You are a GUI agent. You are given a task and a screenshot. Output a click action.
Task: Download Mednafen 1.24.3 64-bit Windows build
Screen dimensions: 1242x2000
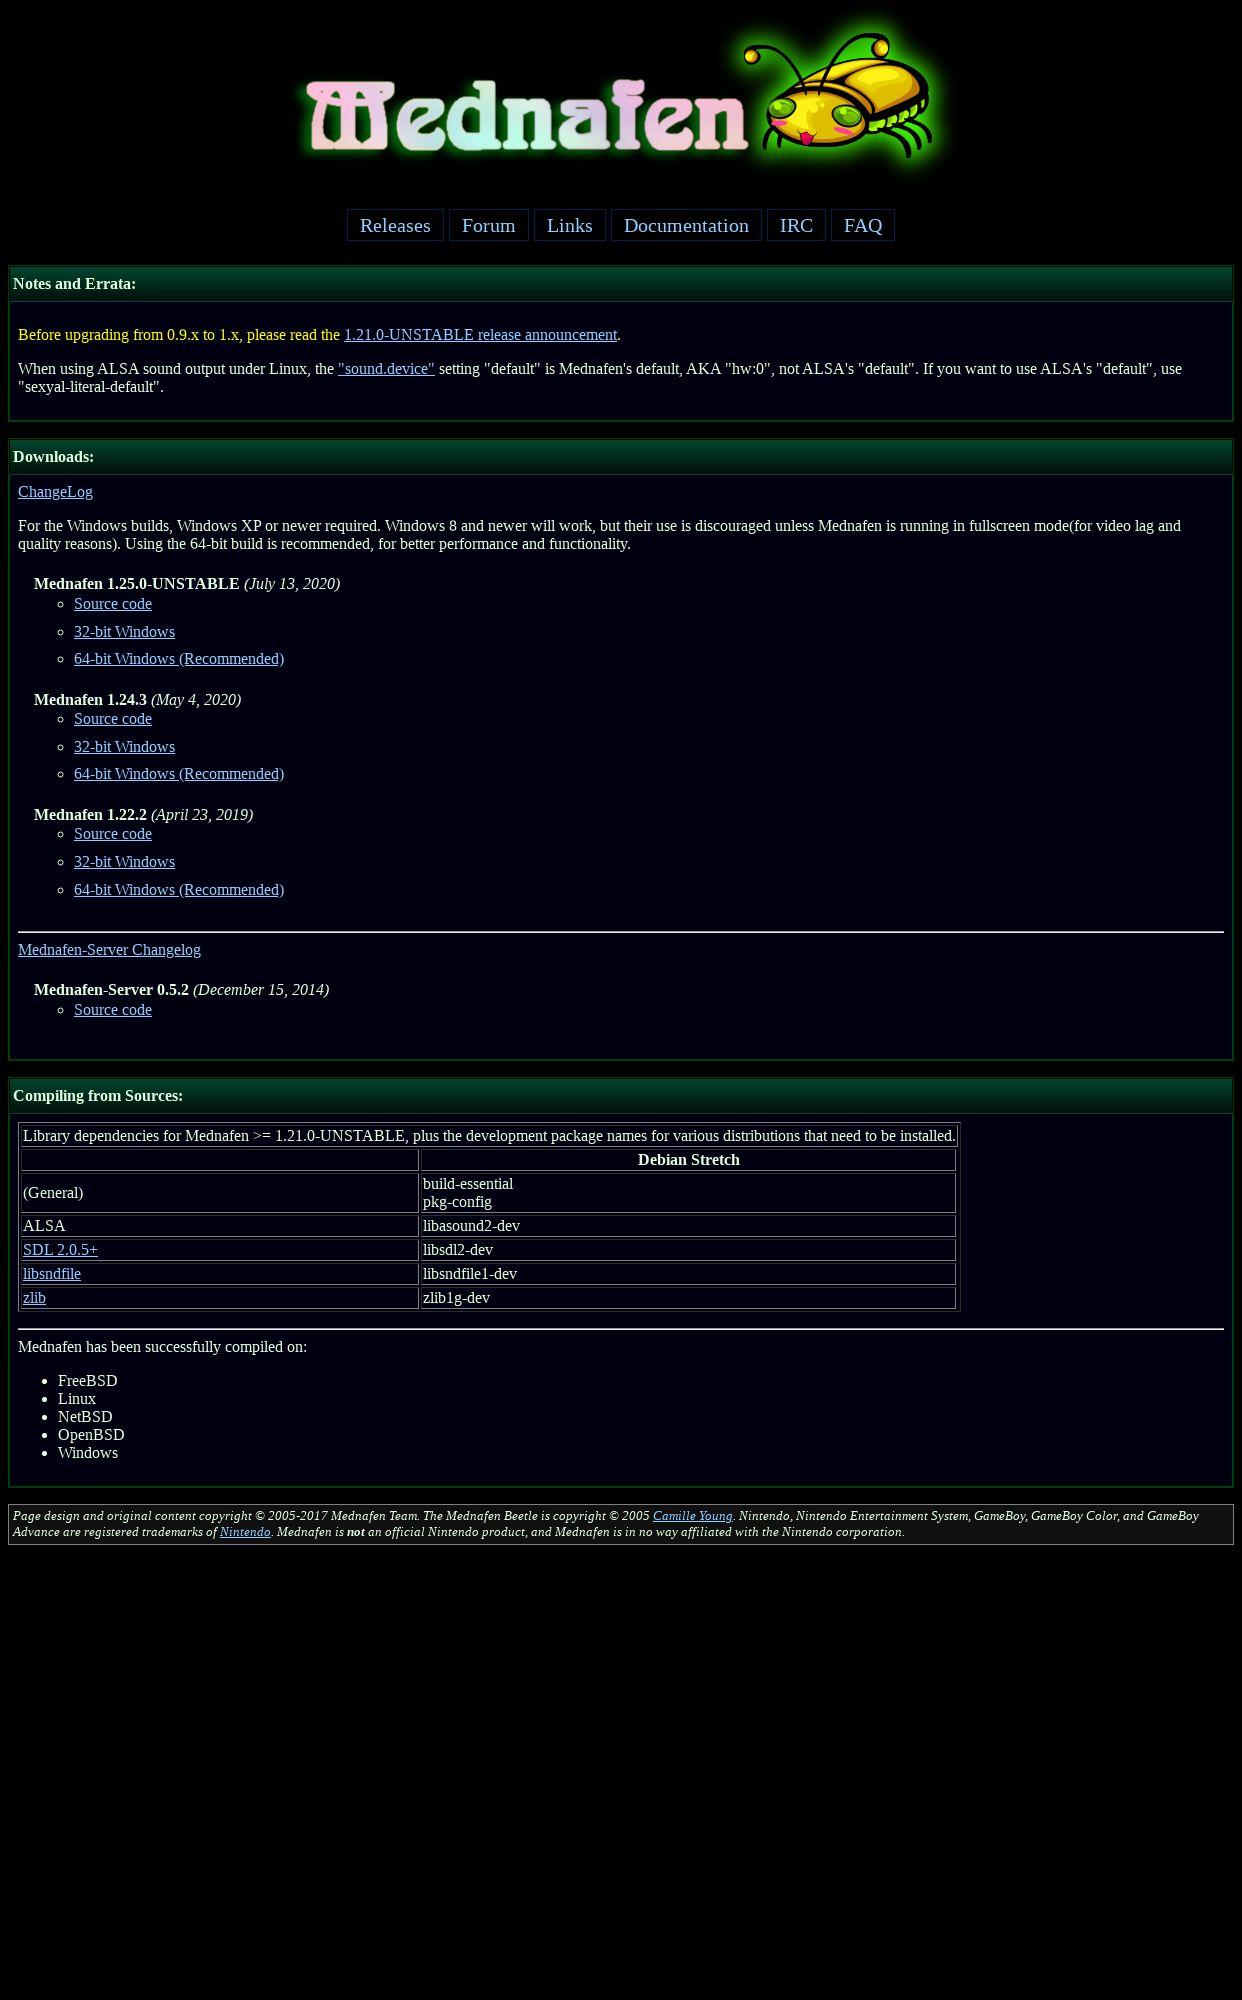coord(179,774)
